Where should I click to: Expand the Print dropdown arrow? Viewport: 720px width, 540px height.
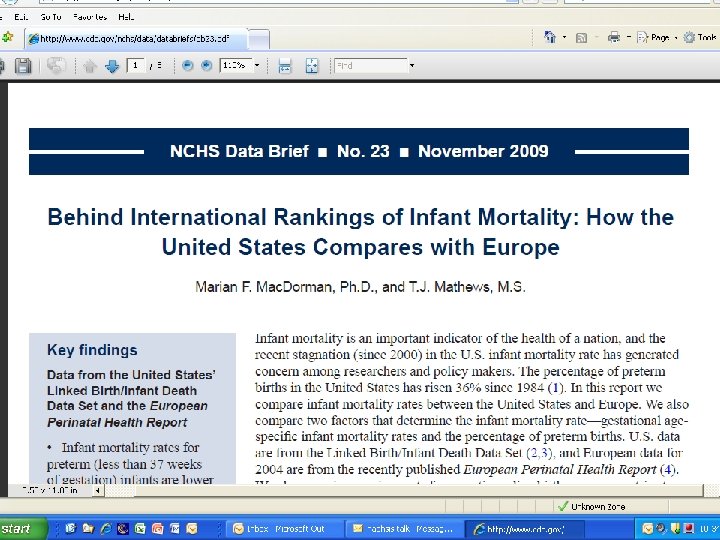coord(629,38)
